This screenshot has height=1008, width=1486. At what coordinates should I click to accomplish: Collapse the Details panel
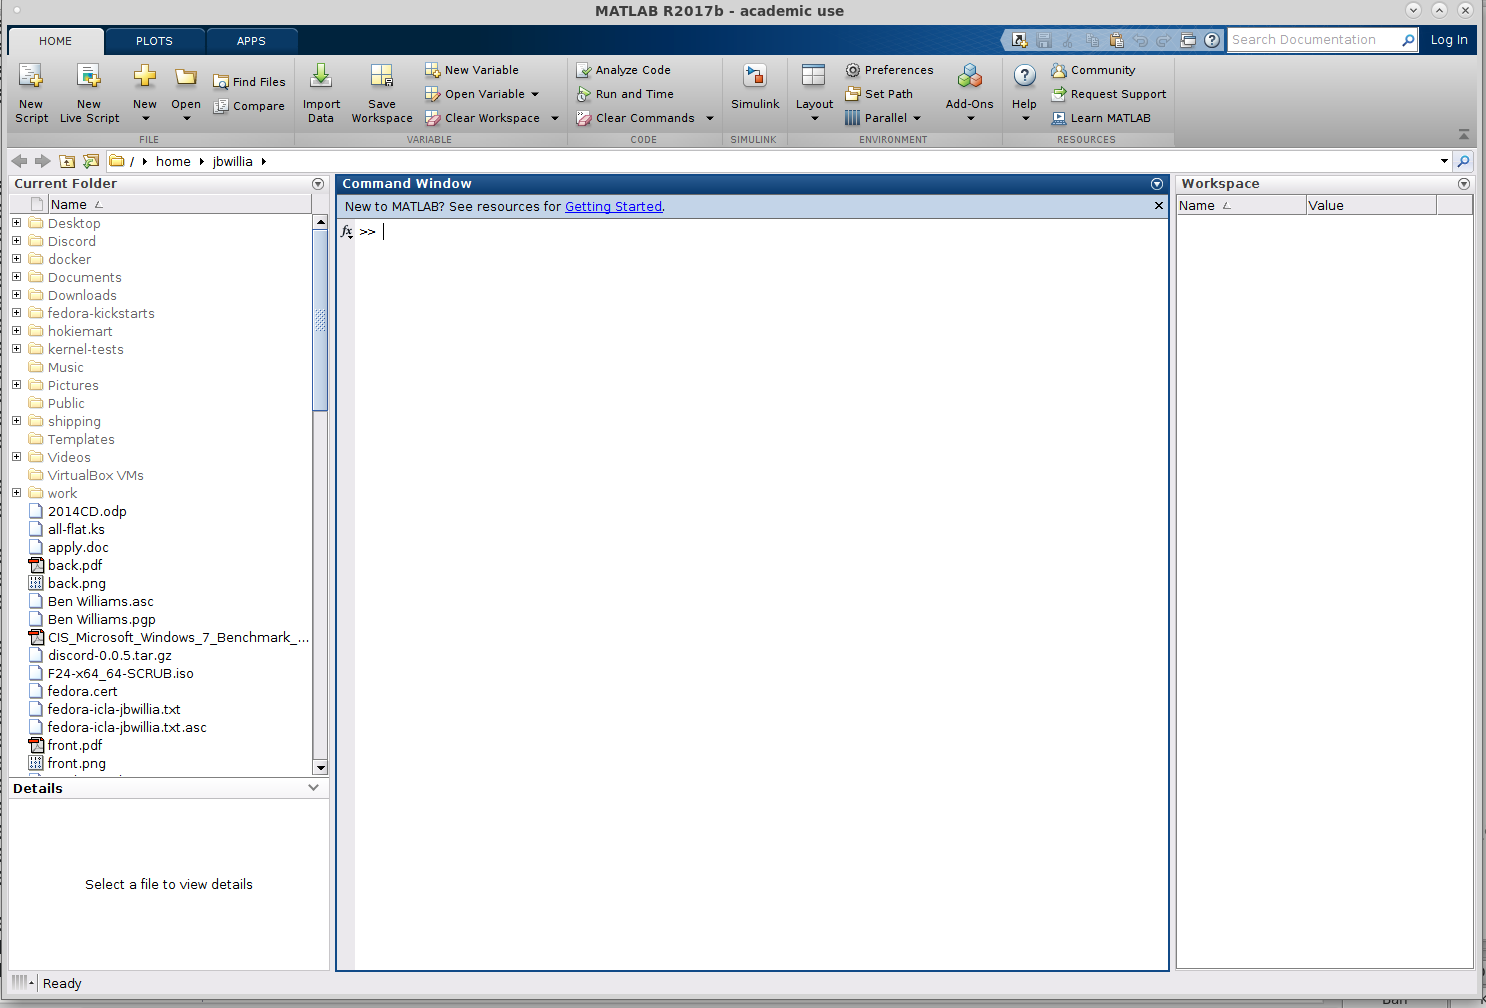[x=314, y=788]
